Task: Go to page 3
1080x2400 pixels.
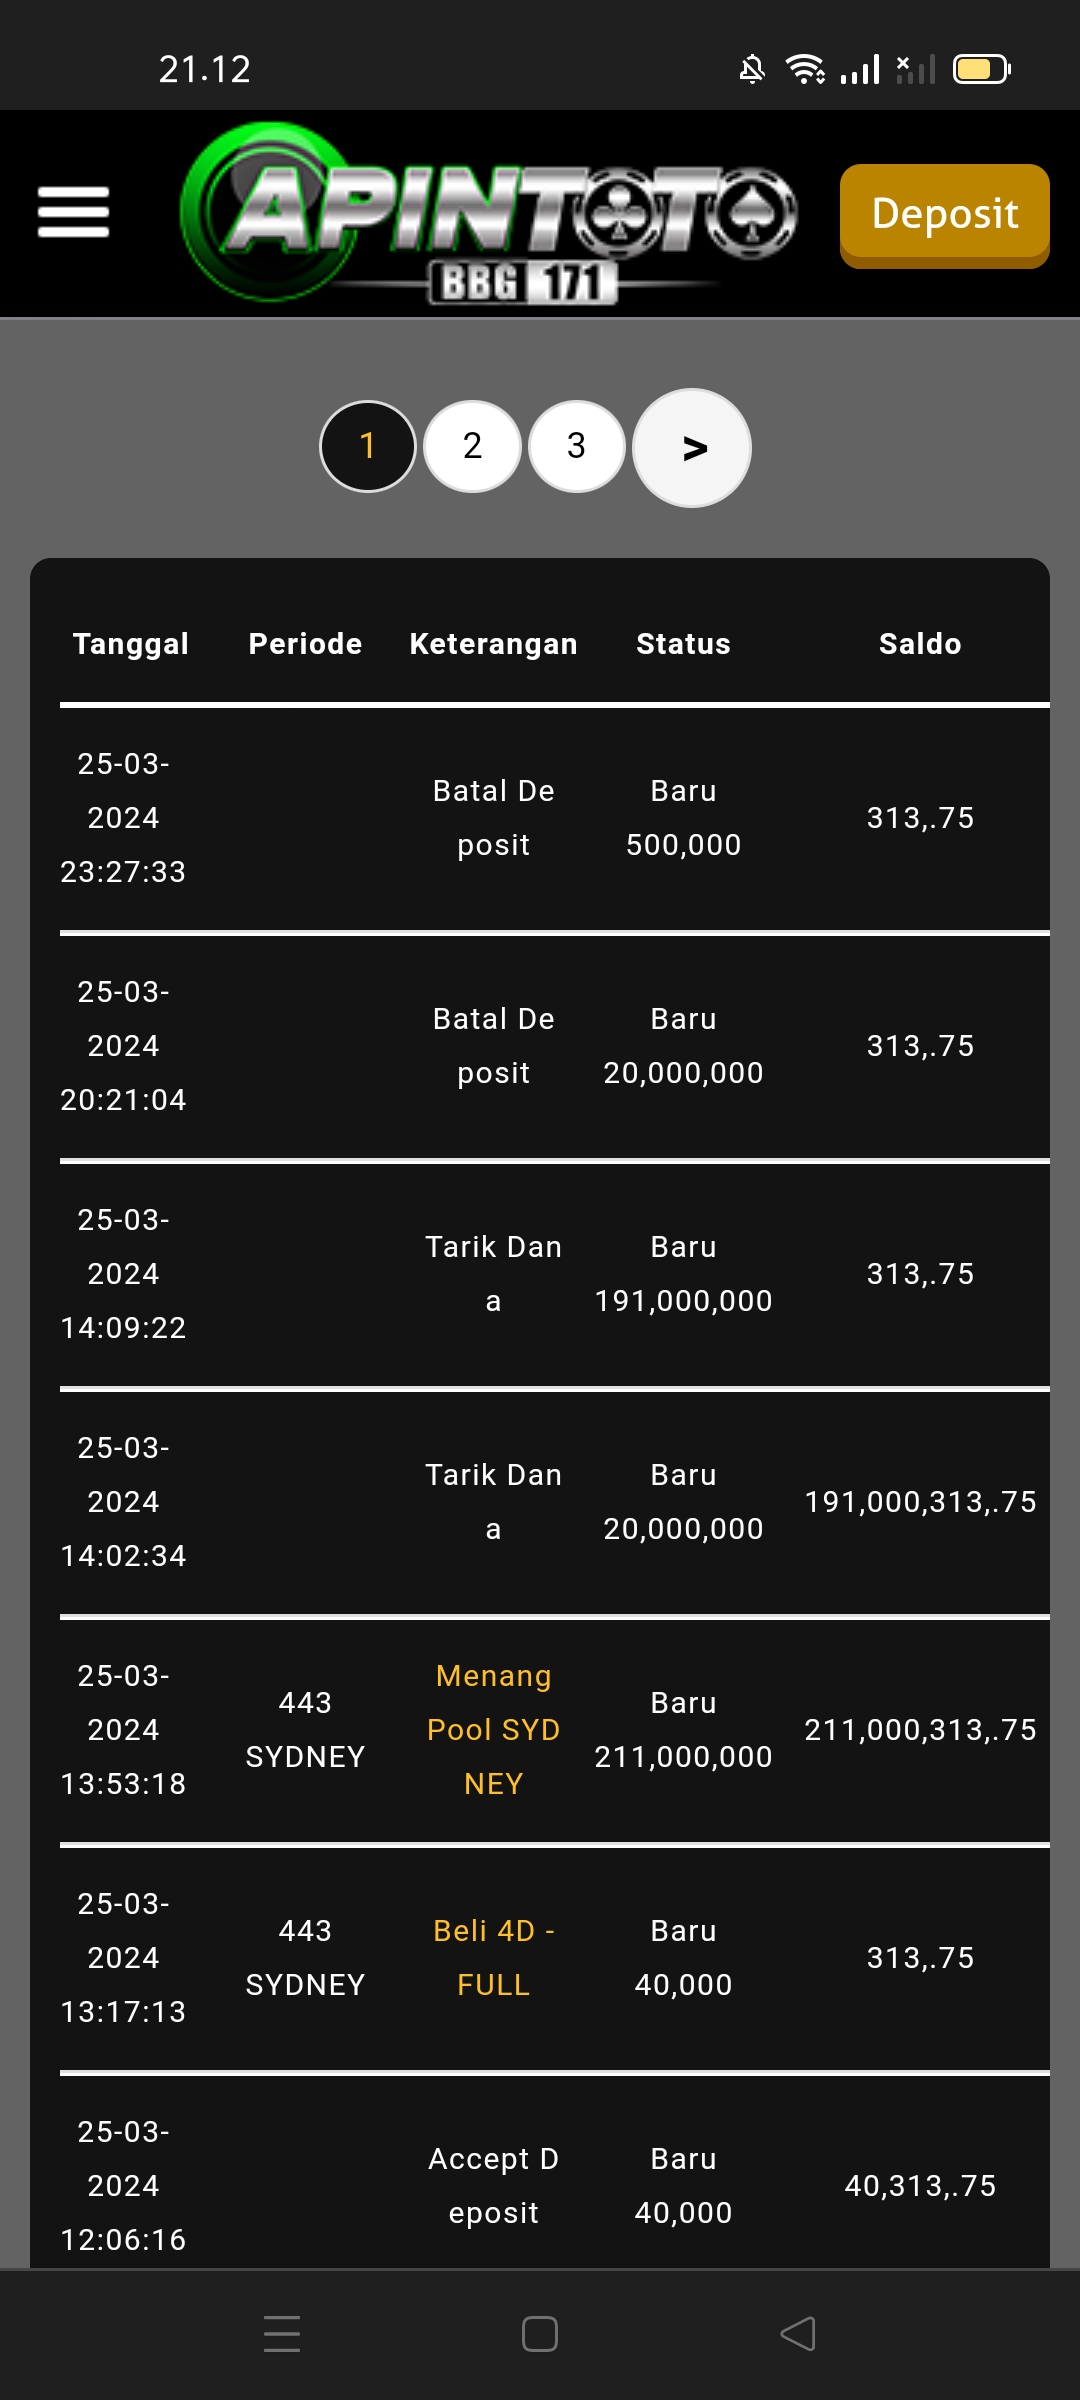Action: coord(576,446)
